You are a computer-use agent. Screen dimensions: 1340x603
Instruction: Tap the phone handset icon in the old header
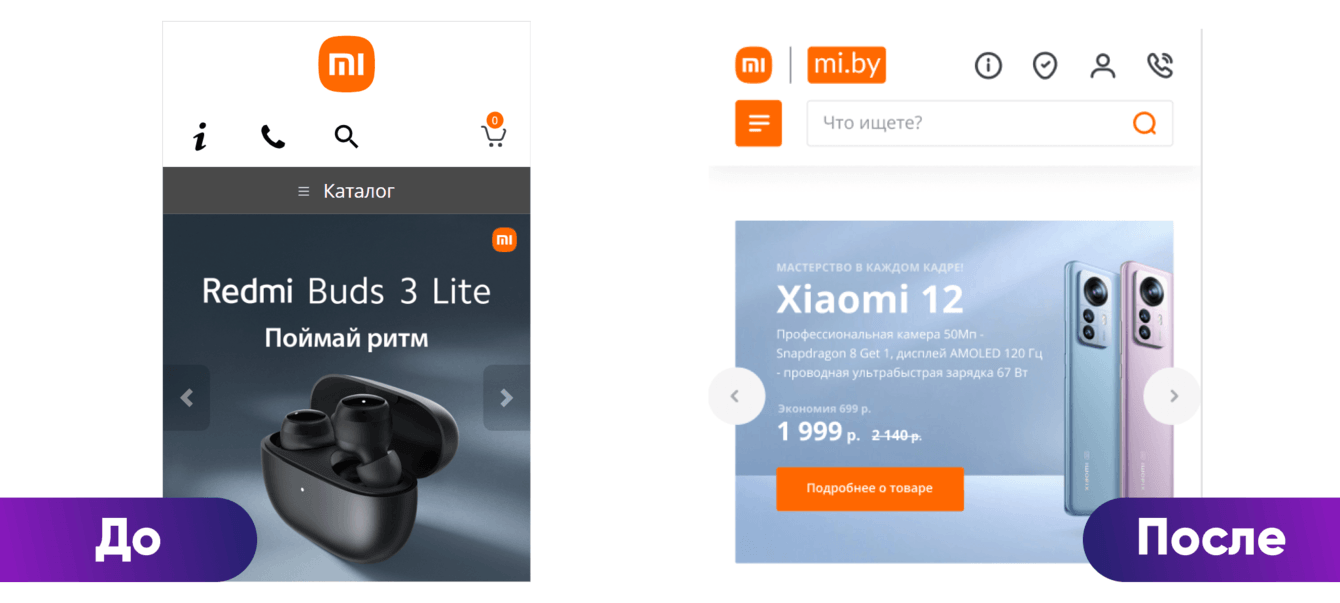pos(273,137)
